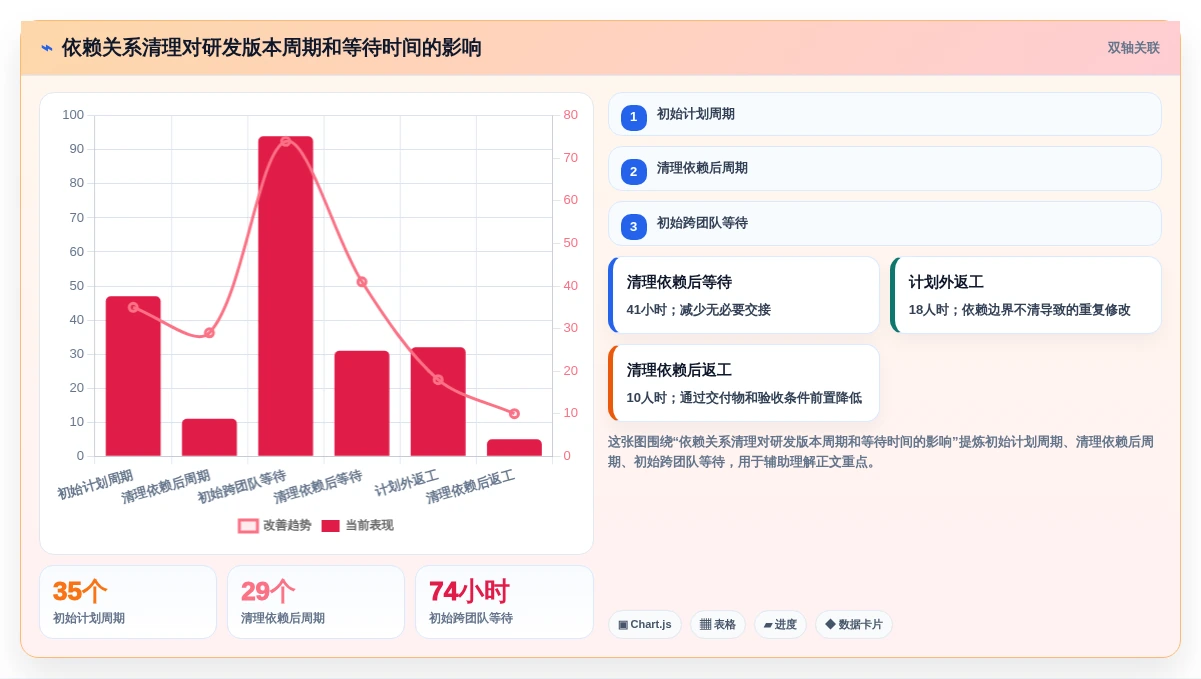1201x679 pixels.
Task: Click the tall 初始跨团队等待 bar
Action: click(x=286, y=296)
